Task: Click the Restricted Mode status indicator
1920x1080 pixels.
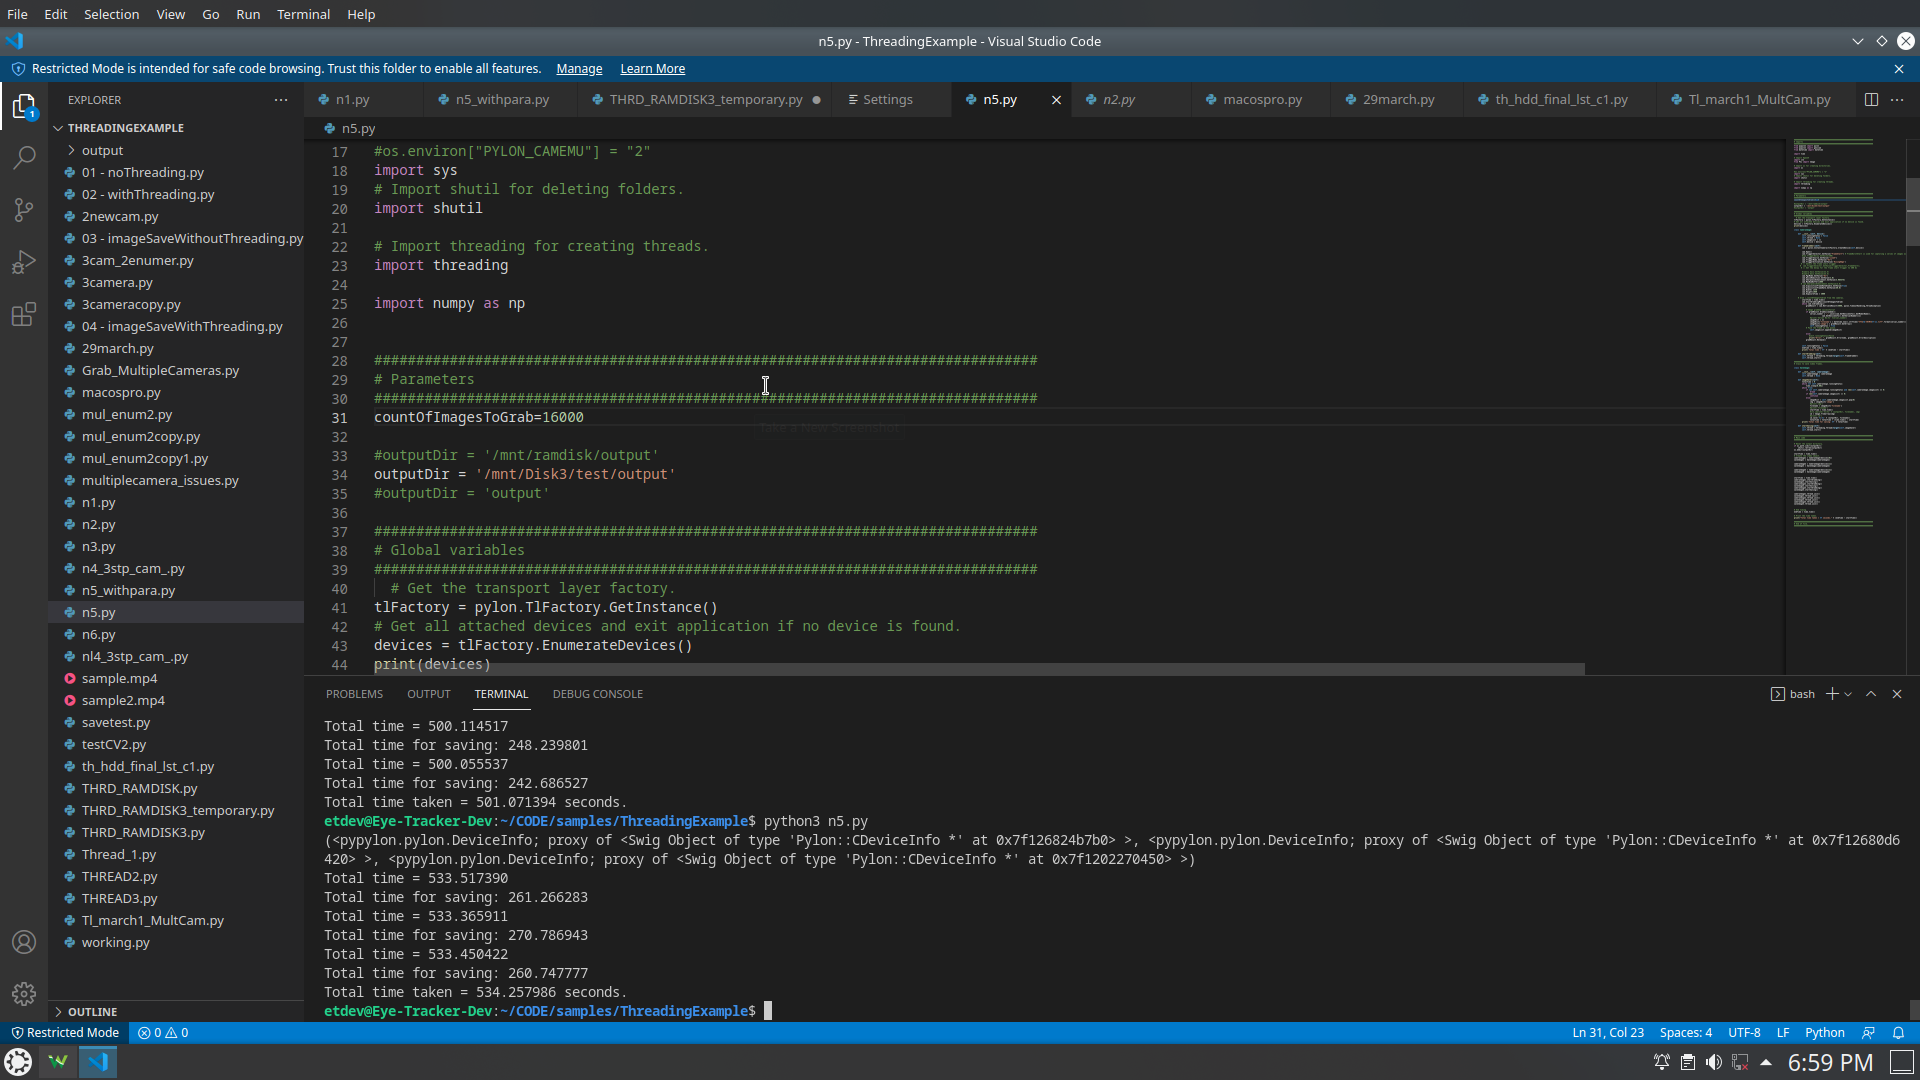Action: coord(65,1033)
